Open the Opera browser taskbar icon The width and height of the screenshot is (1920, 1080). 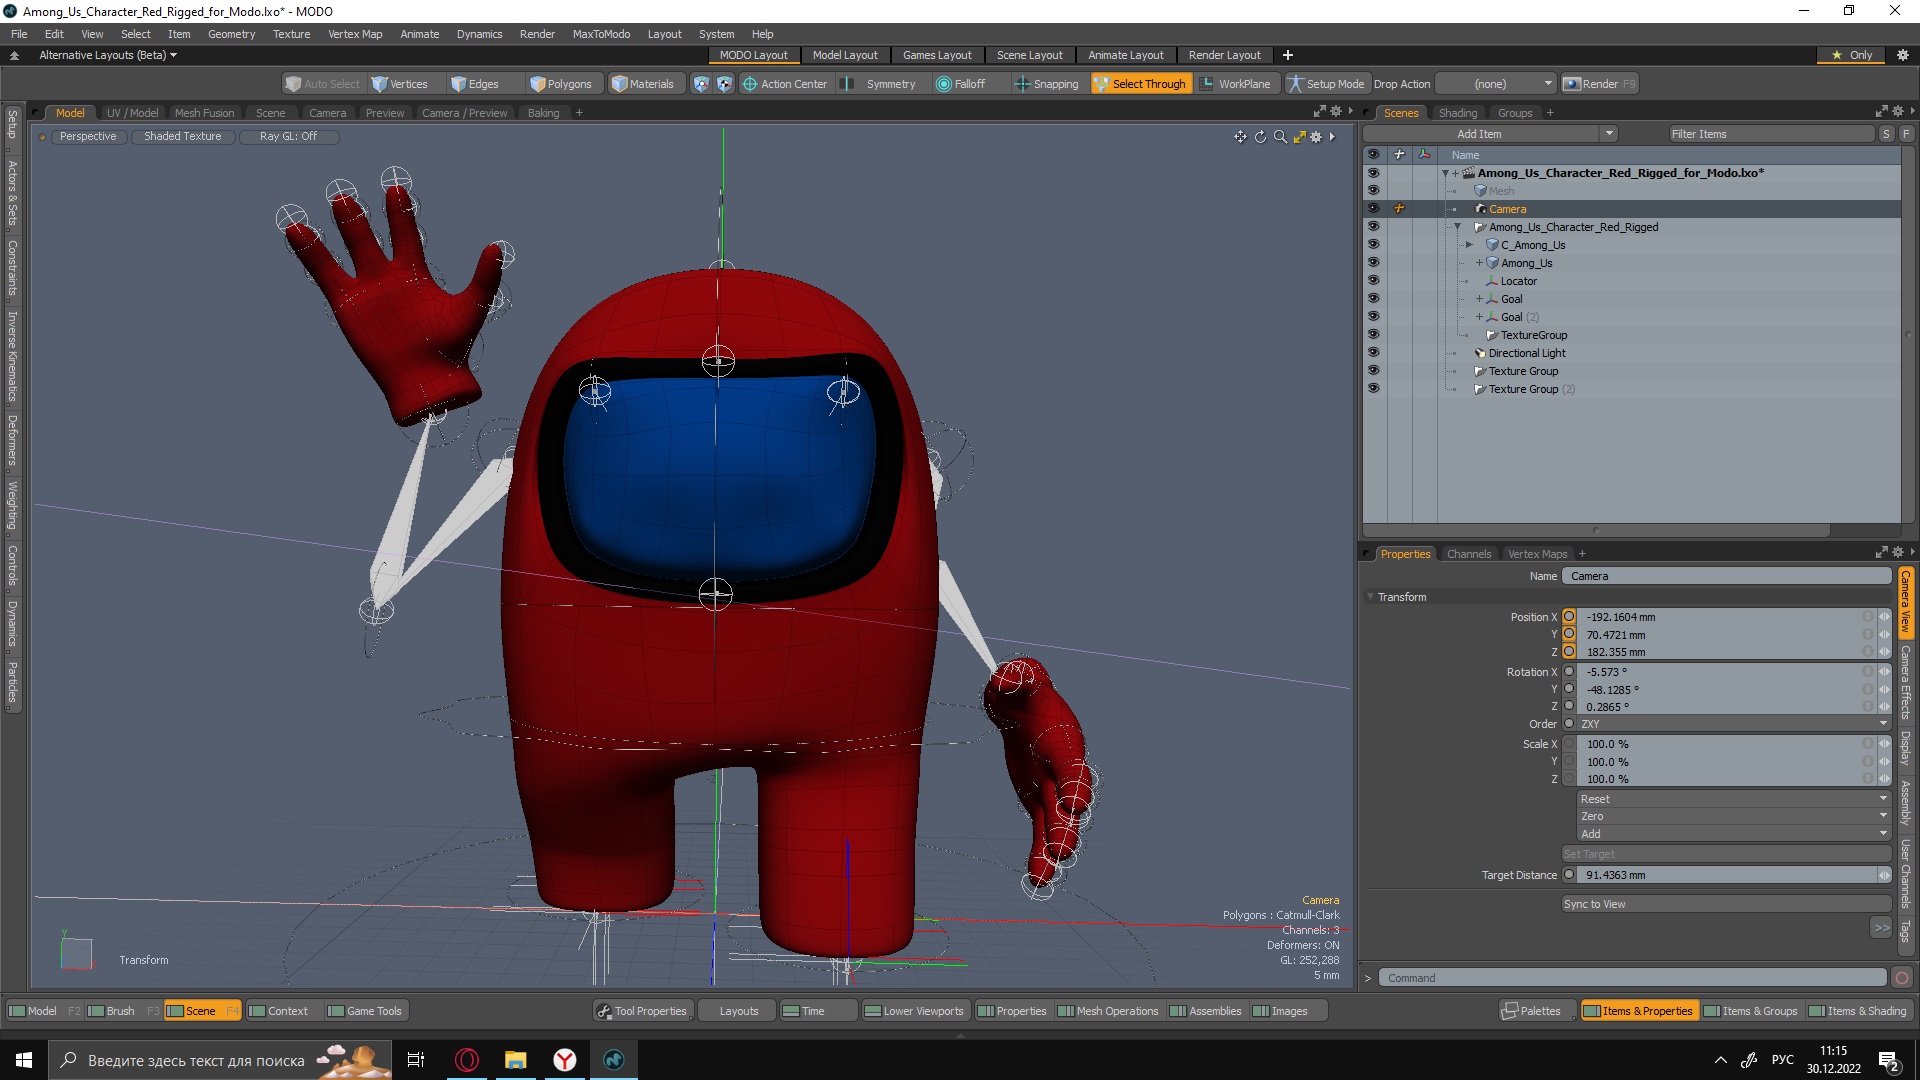click(x=467, y=1060)
